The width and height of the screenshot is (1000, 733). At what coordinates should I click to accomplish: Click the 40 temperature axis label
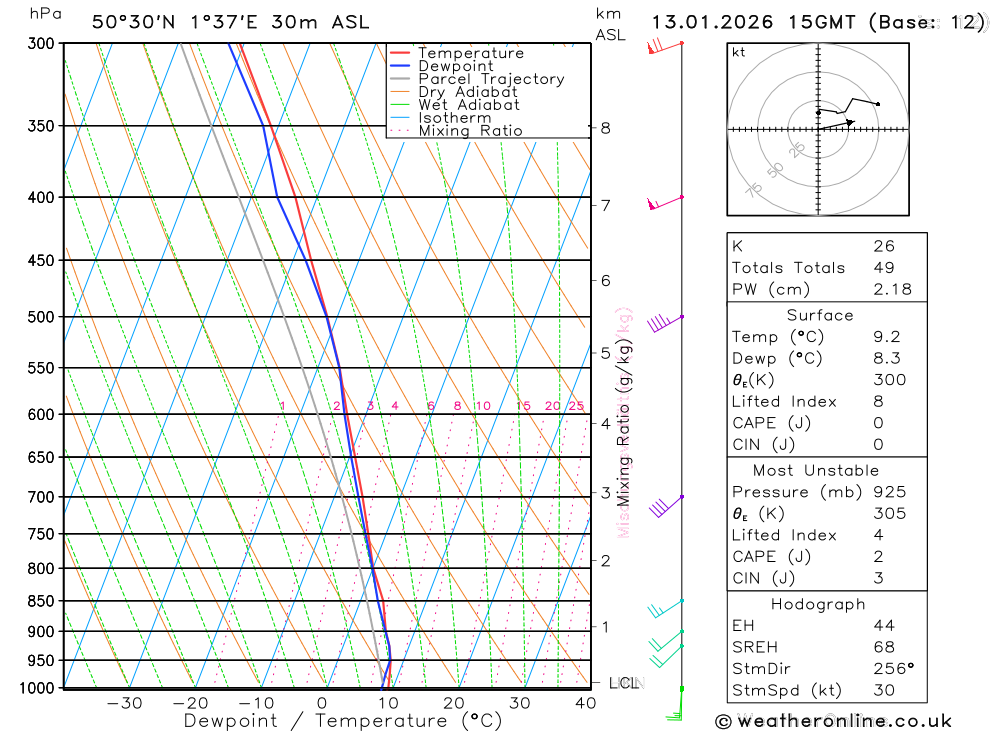(x=585, y=703)
